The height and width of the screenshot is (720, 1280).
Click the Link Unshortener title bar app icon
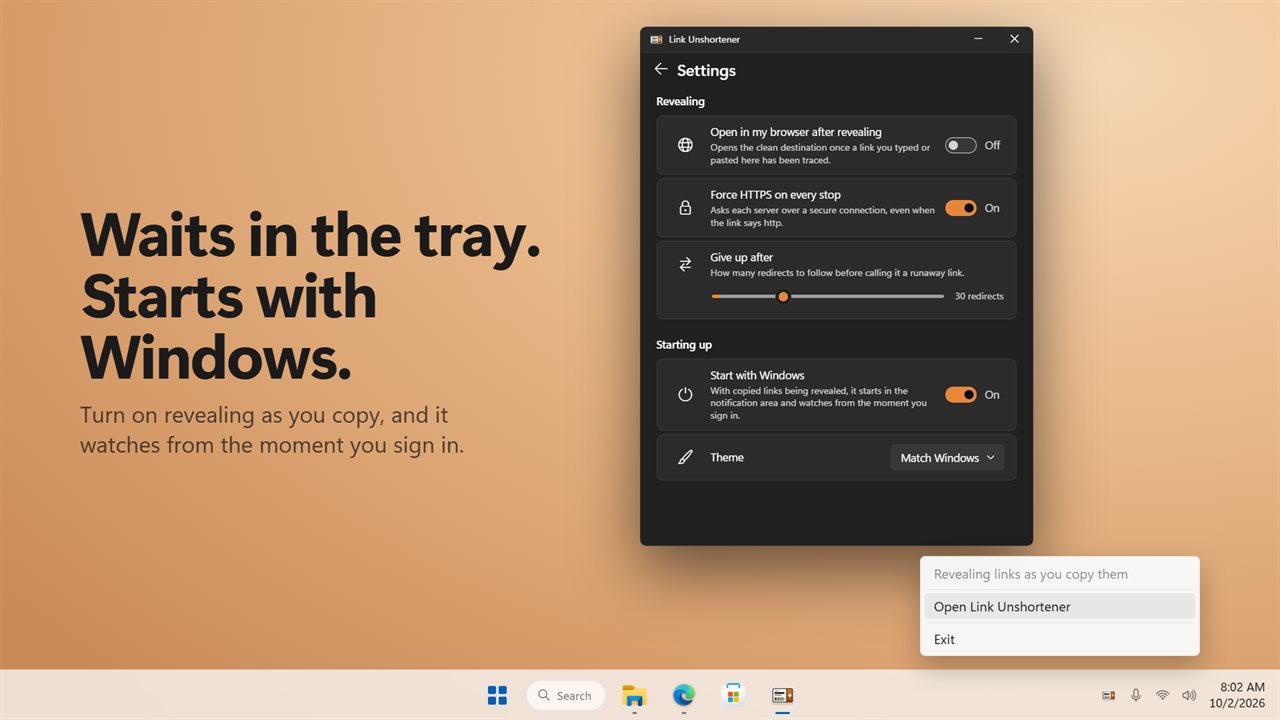point(656,39)
